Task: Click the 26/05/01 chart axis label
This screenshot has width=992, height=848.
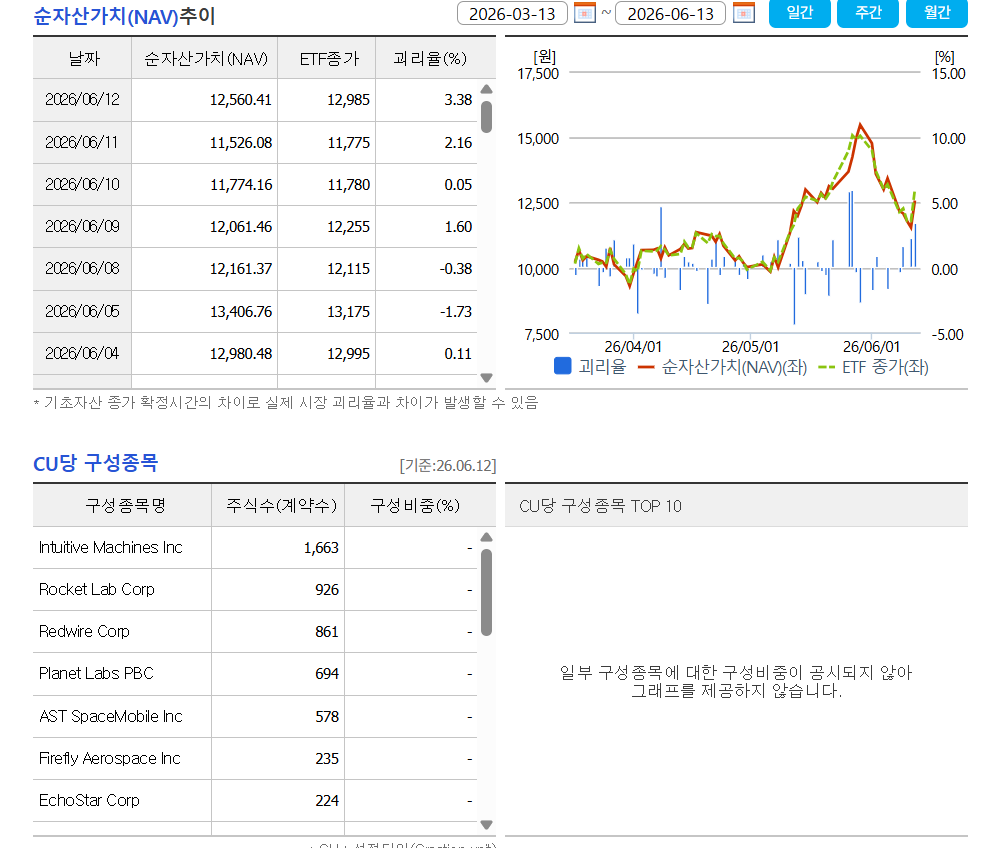Action: [750, 347]
